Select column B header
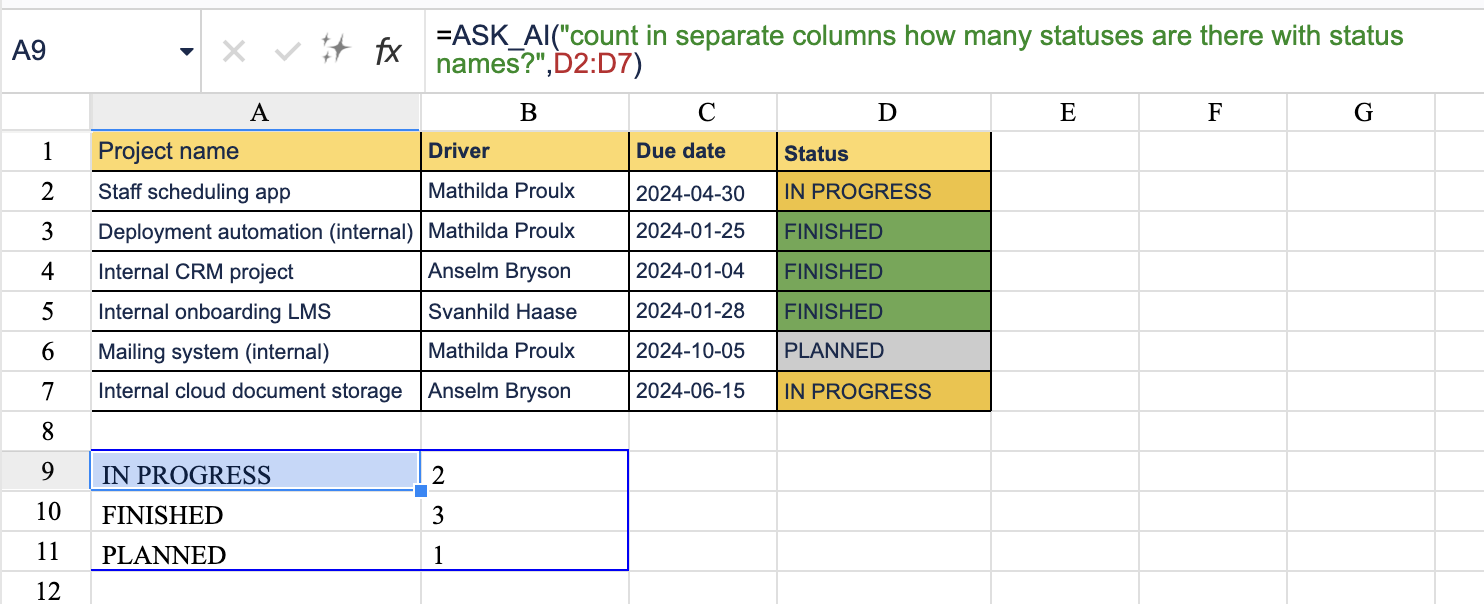1484x604 pixels. coord(525,112)
